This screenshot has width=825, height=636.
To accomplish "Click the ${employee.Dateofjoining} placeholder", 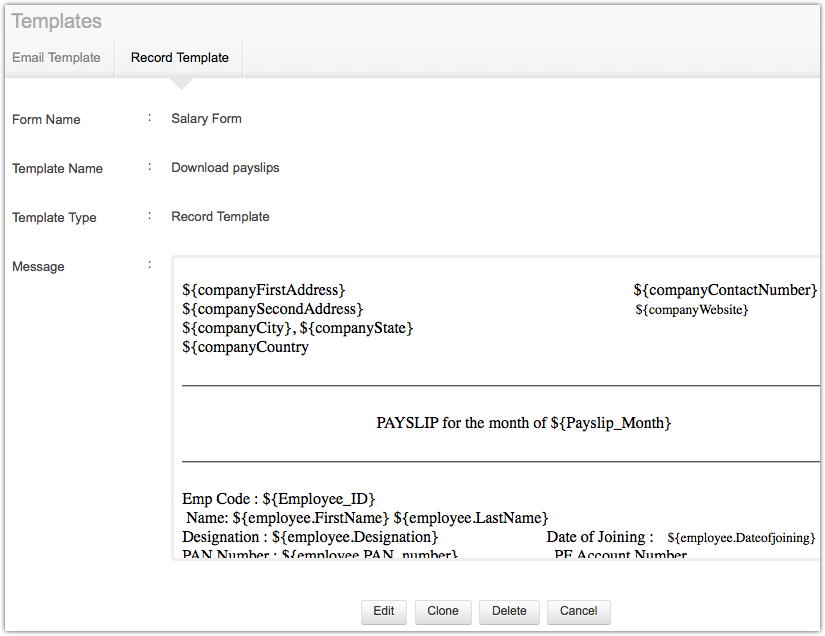I will (x=741, y=538).
